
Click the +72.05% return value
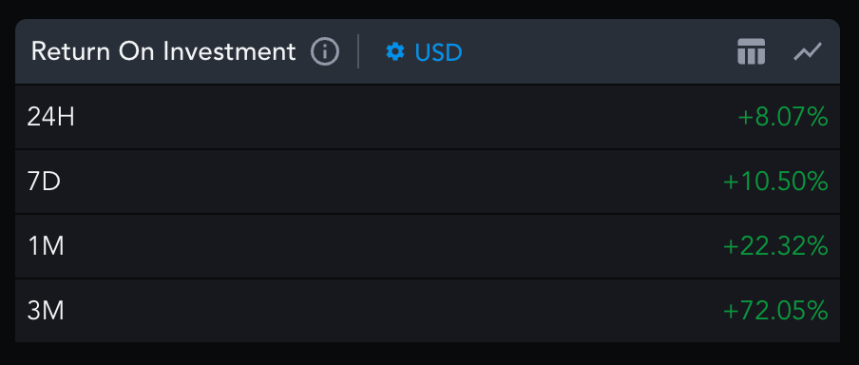click(775, 311)
